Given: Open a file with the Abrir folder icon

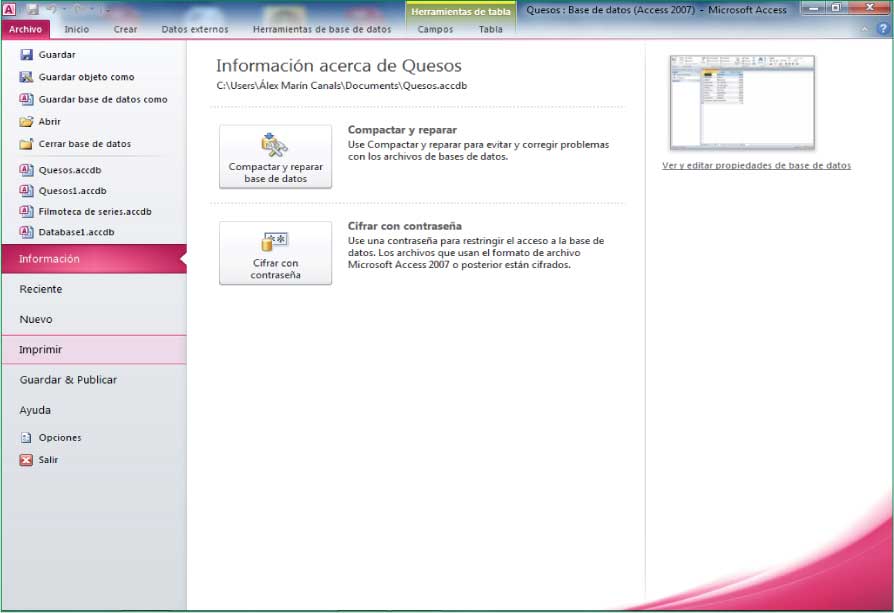Looking at the screenshot, I should [x=27, y=122].
